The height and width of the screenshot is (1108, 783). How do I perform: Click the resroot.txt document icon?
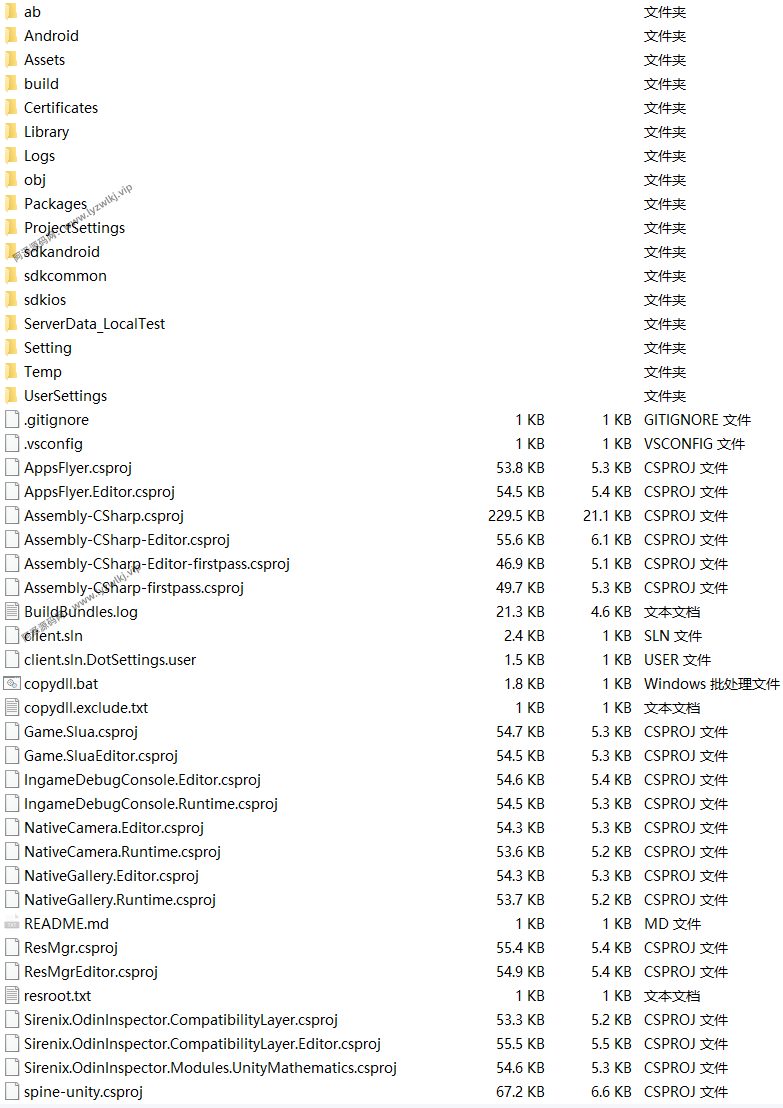(12, 996)
